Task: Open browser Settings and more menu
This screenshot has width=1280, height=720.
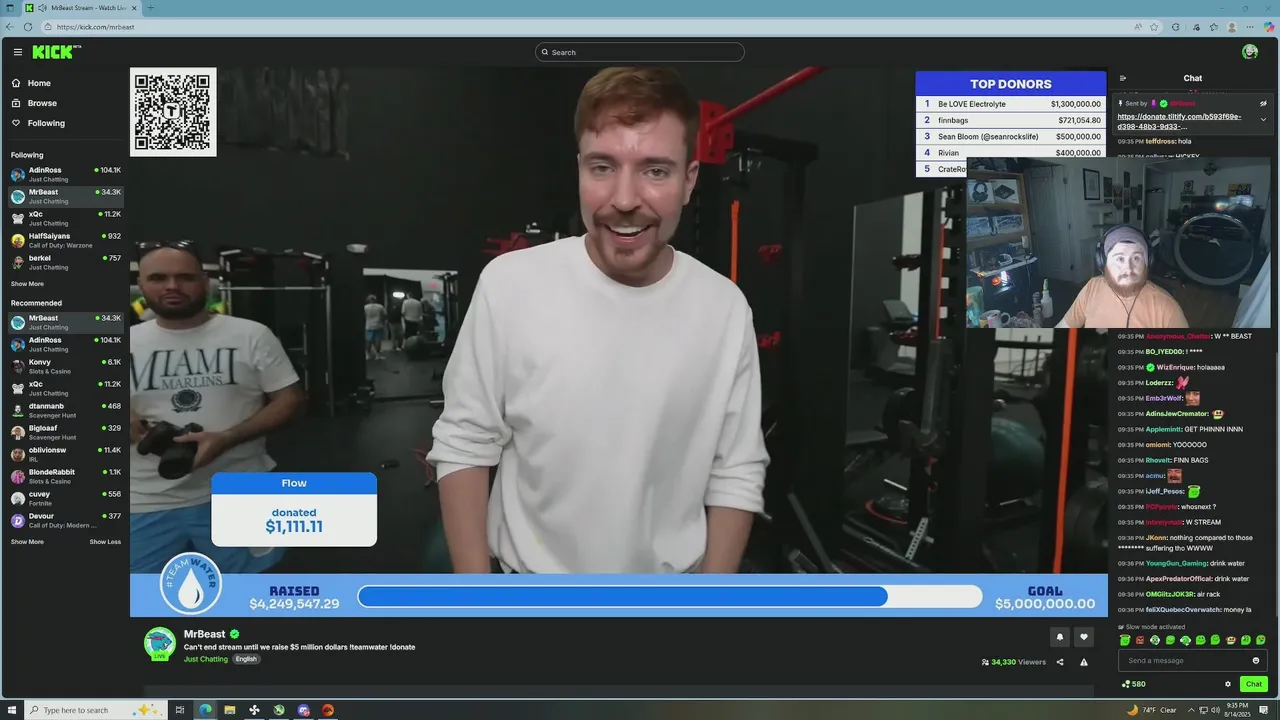Action: 1250,27
